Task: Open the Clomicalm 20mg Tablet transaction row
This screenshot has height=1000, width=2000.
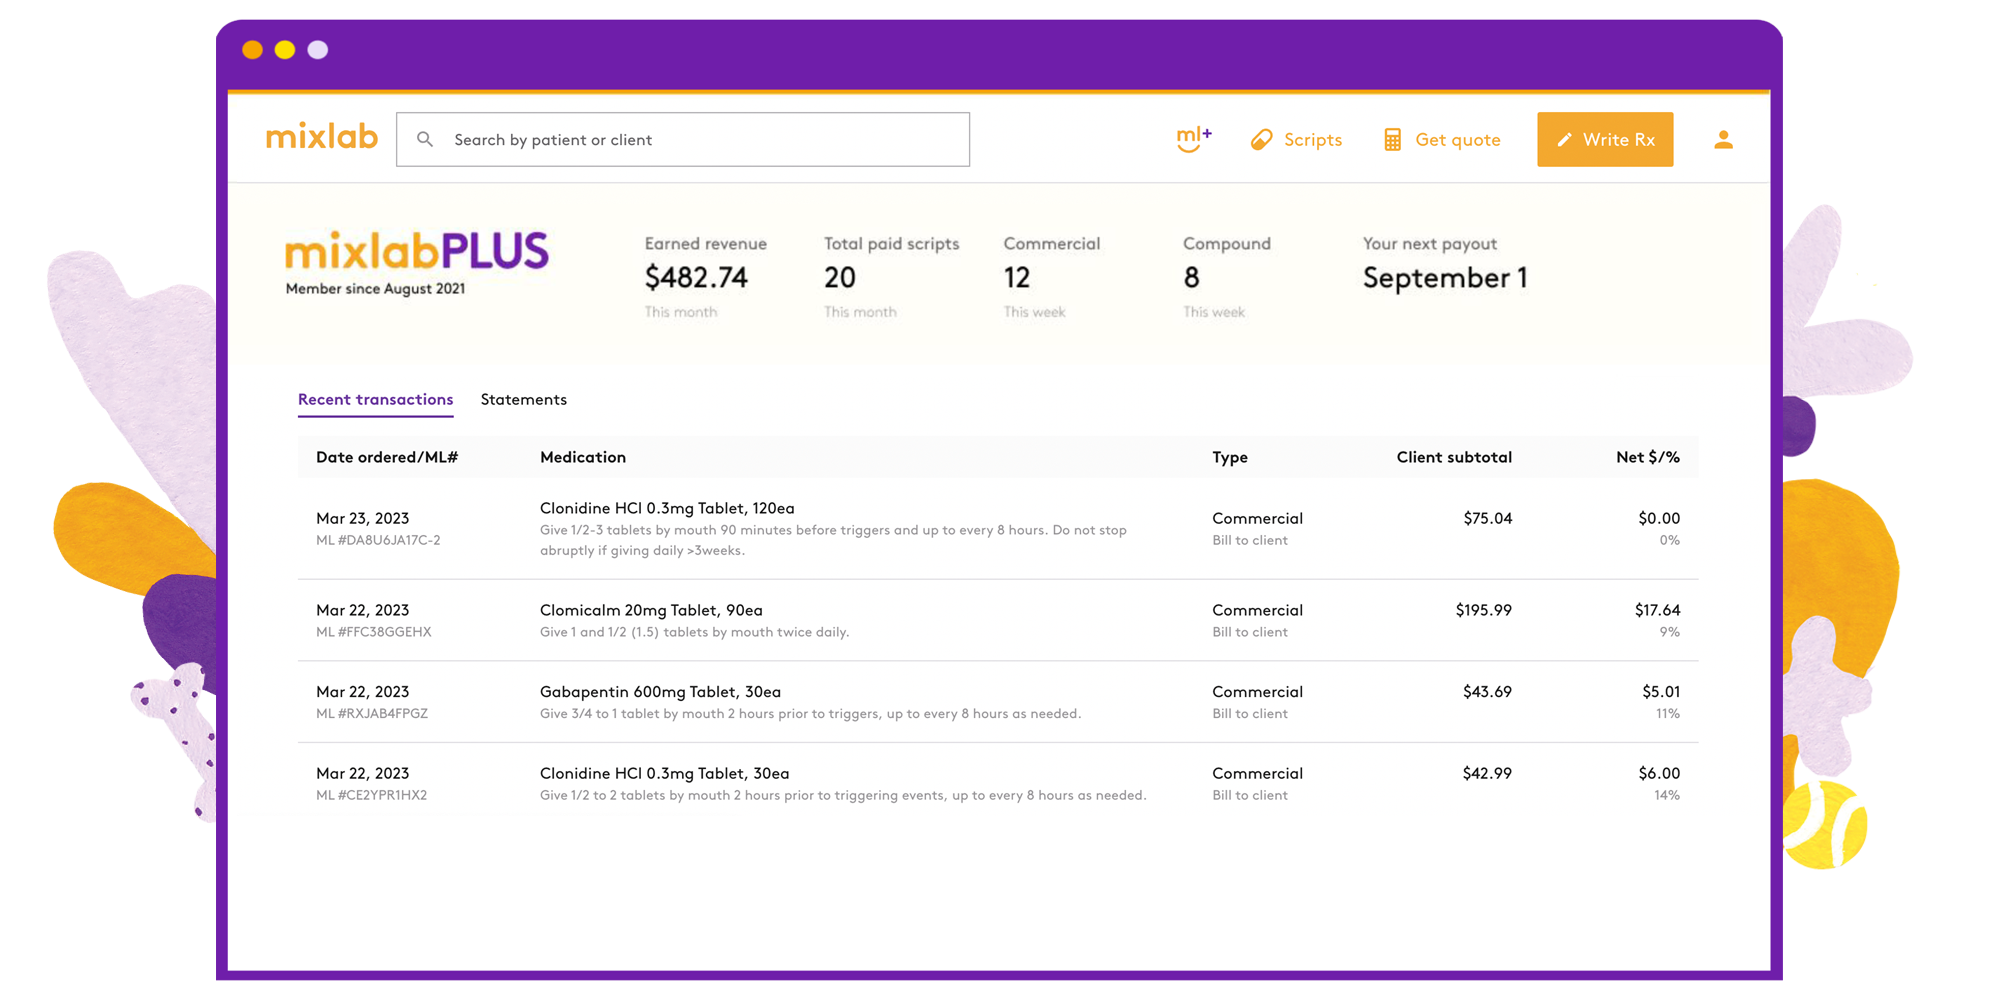Action: coord(651,610)
